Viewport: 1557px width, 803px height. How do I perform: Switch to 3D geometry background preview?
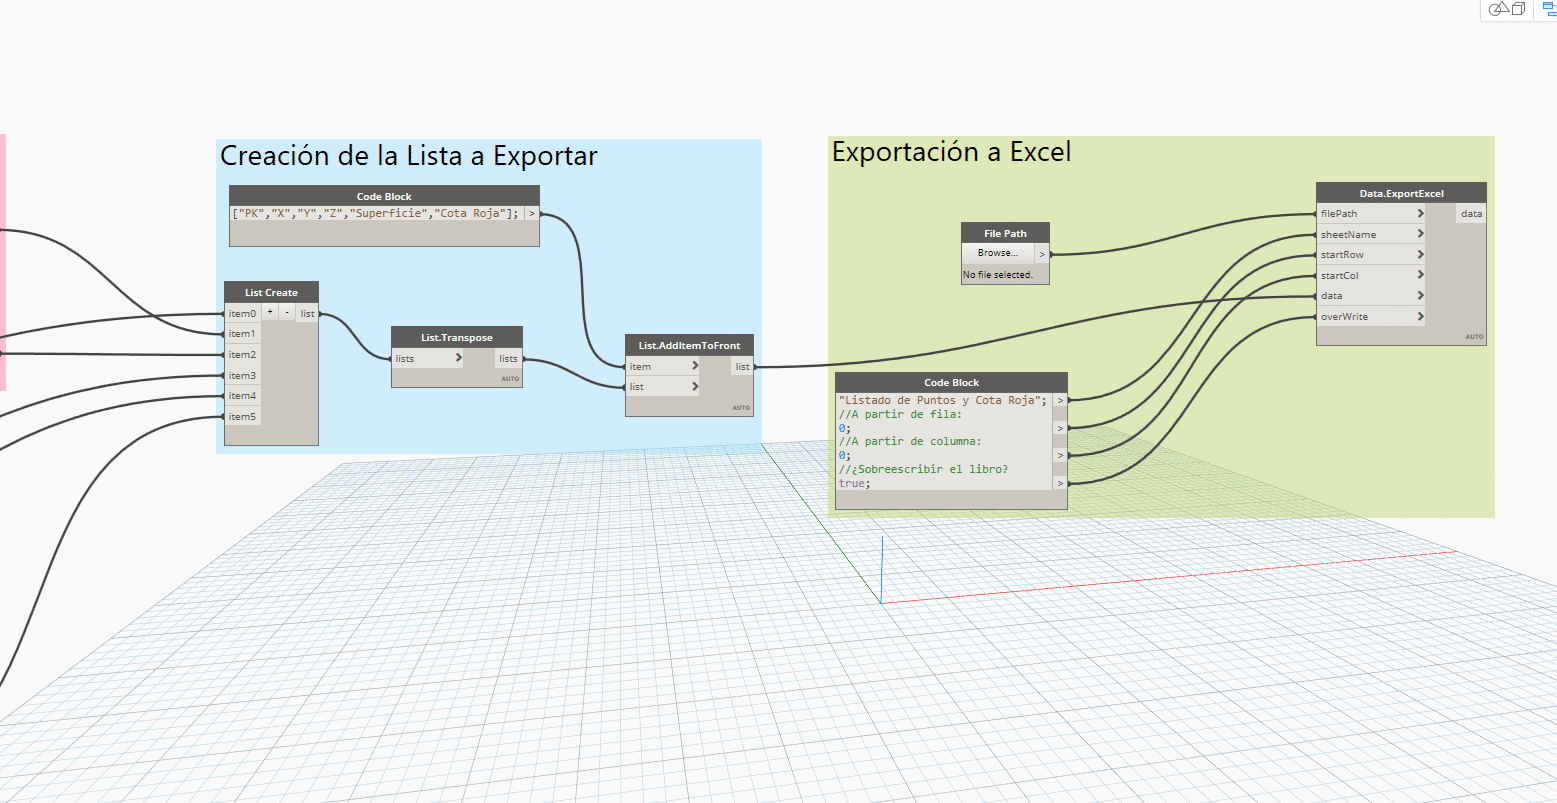pyautogui.click(x=1507, y=9)
